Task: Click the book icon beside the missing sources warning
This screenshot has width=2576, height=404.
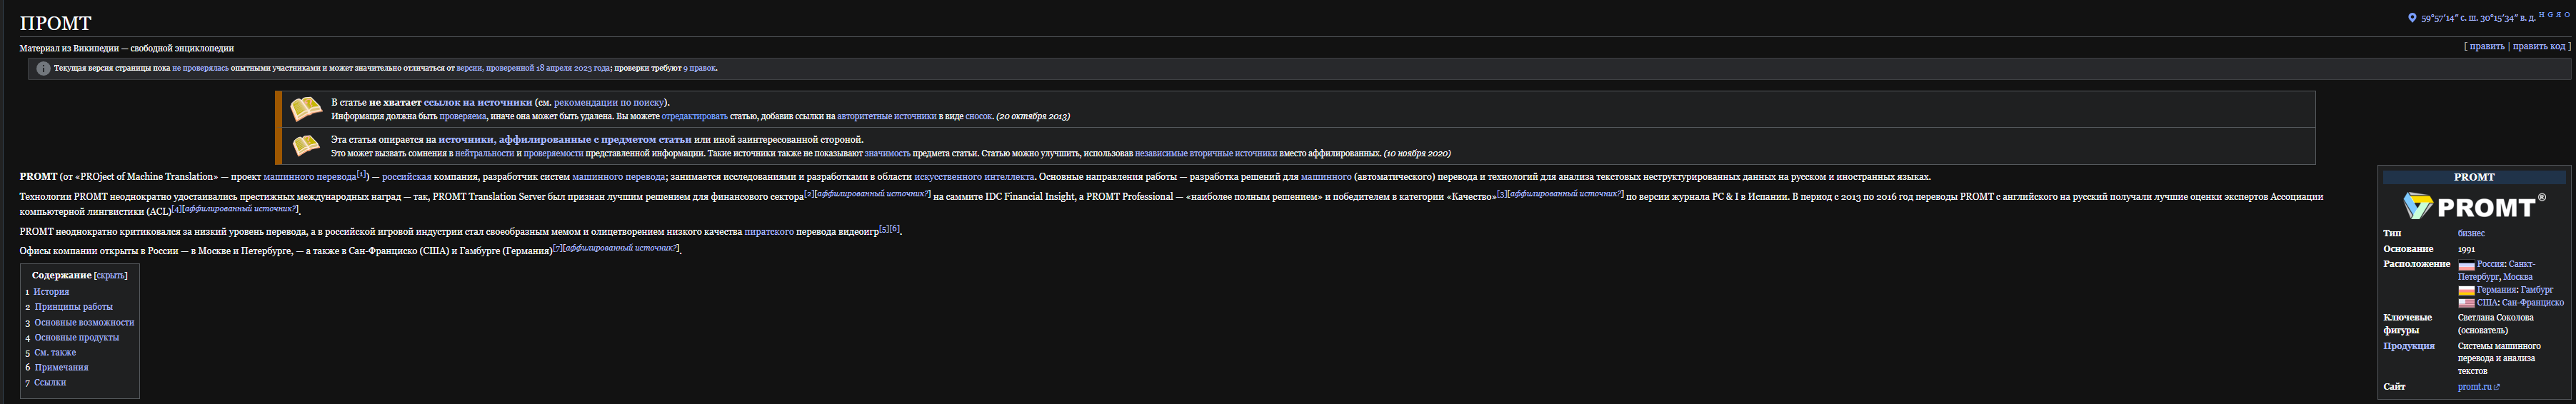Action: click(x=305, y=109)
